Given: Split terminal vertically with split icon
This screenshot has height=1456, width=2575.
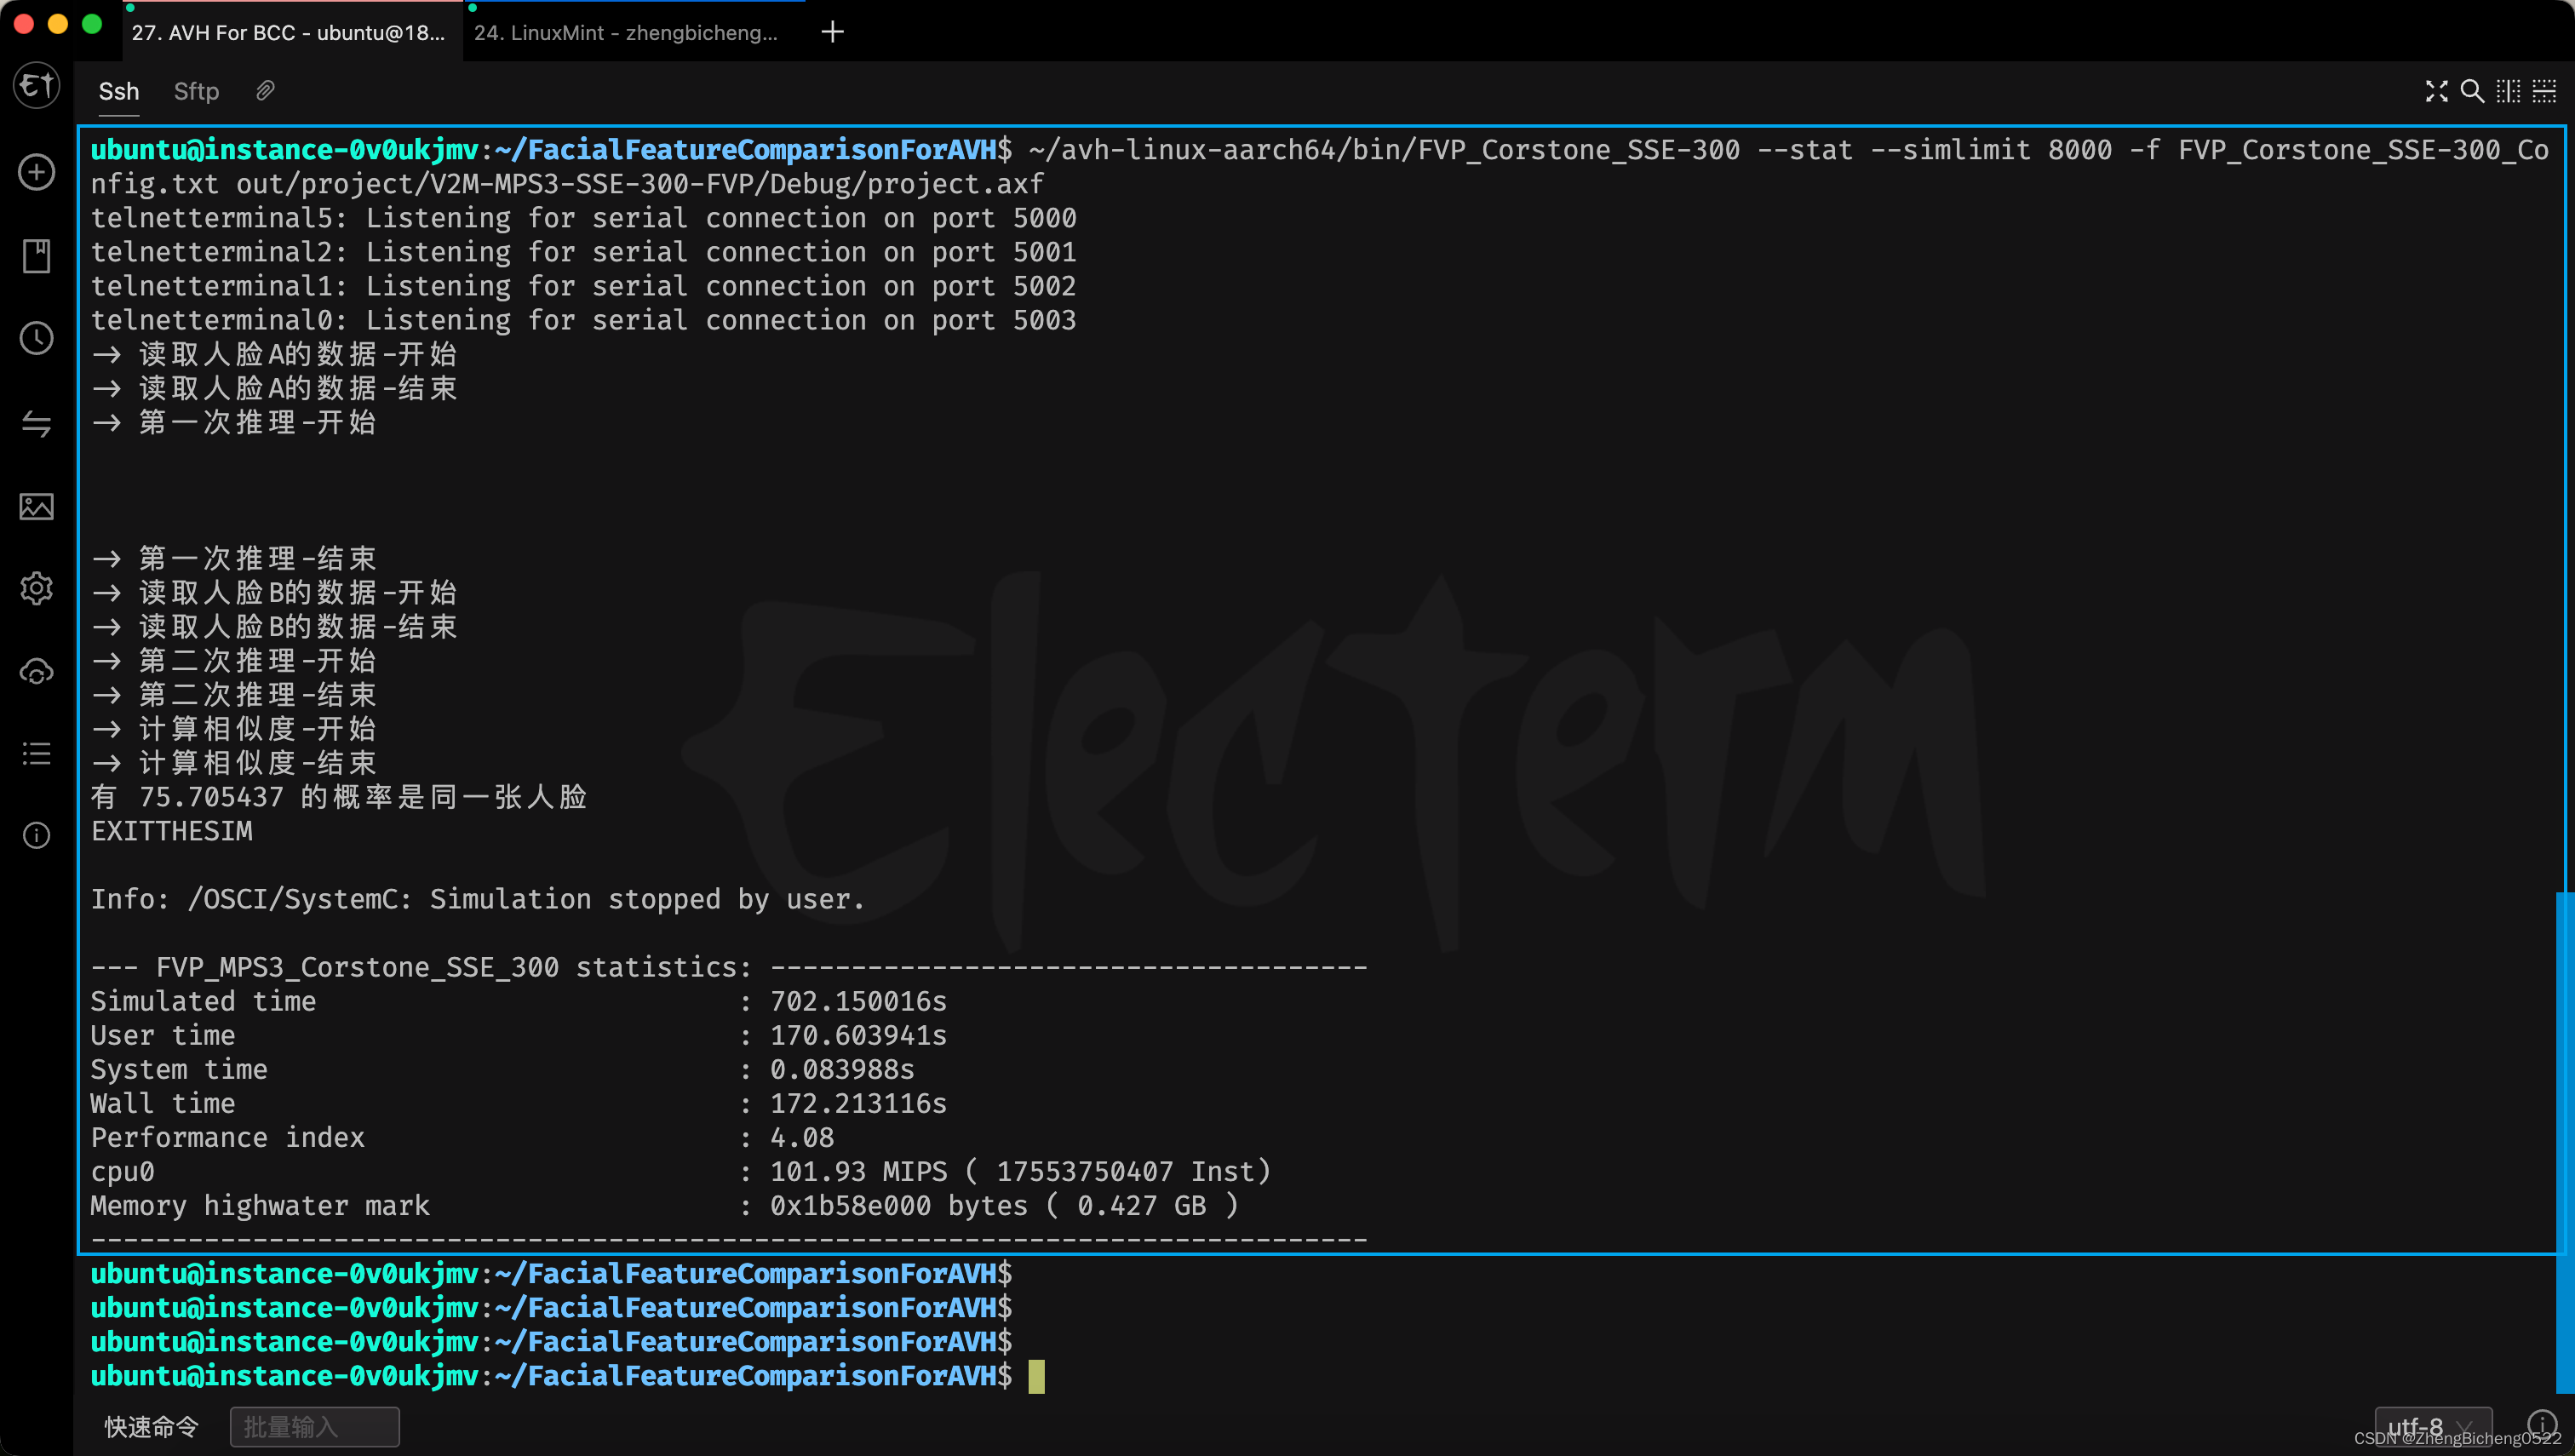Looking at the screenshot, I should [2508, 92].
